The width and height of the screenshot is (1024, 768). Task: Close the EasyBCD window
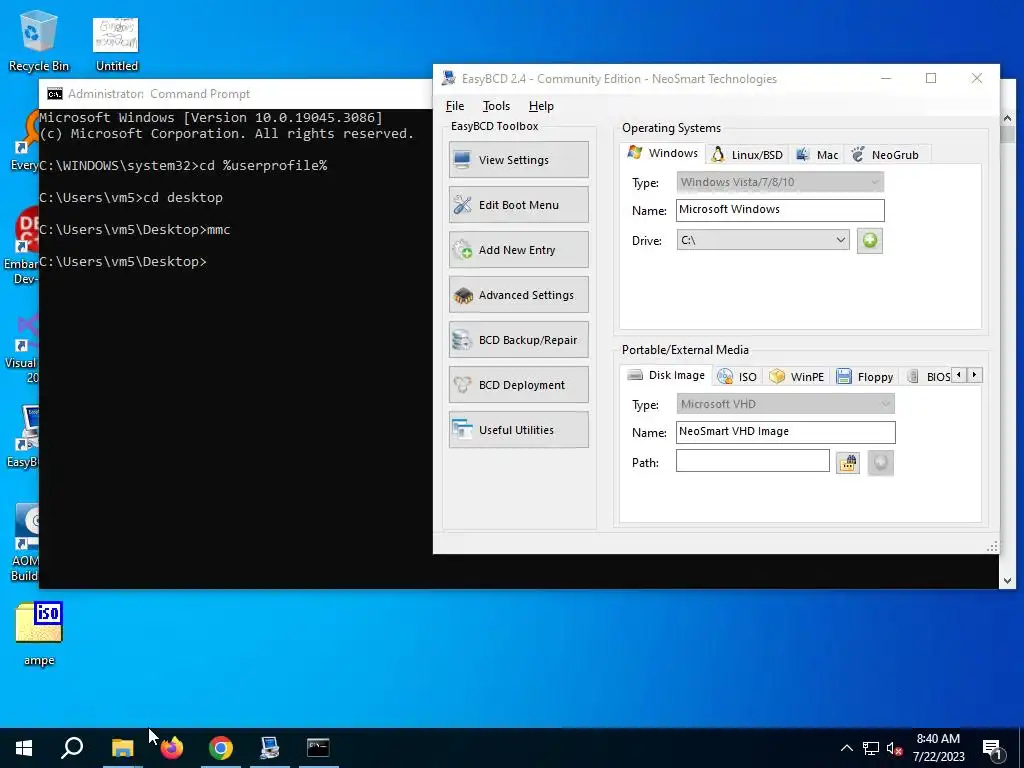977,78
